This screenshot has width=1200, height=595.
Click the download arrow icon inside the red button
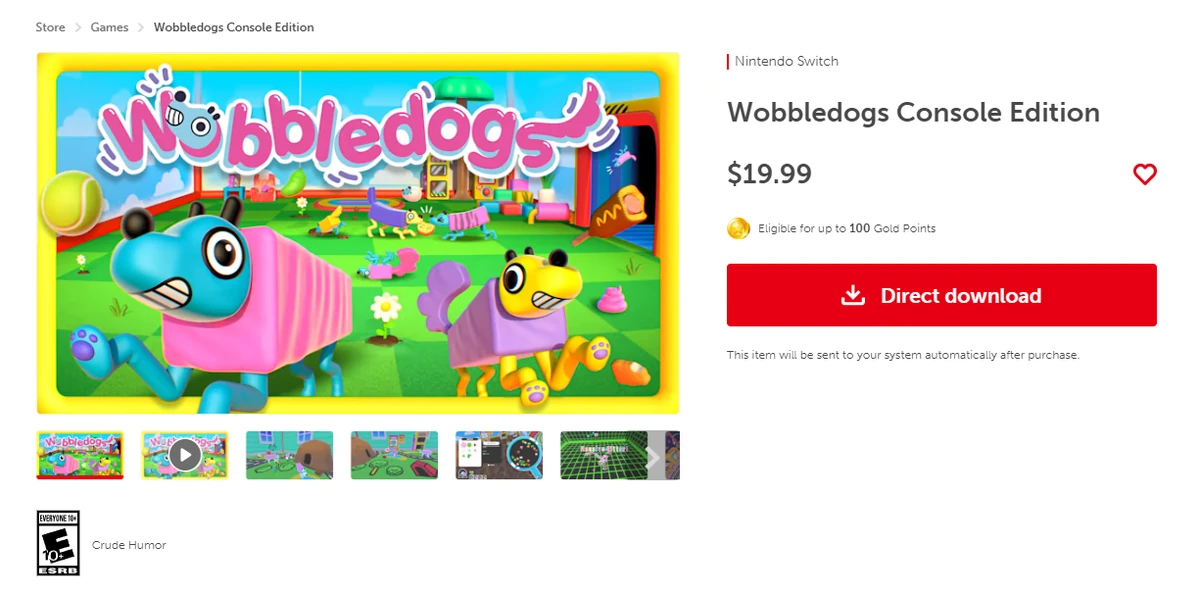[x=853, y=295]
